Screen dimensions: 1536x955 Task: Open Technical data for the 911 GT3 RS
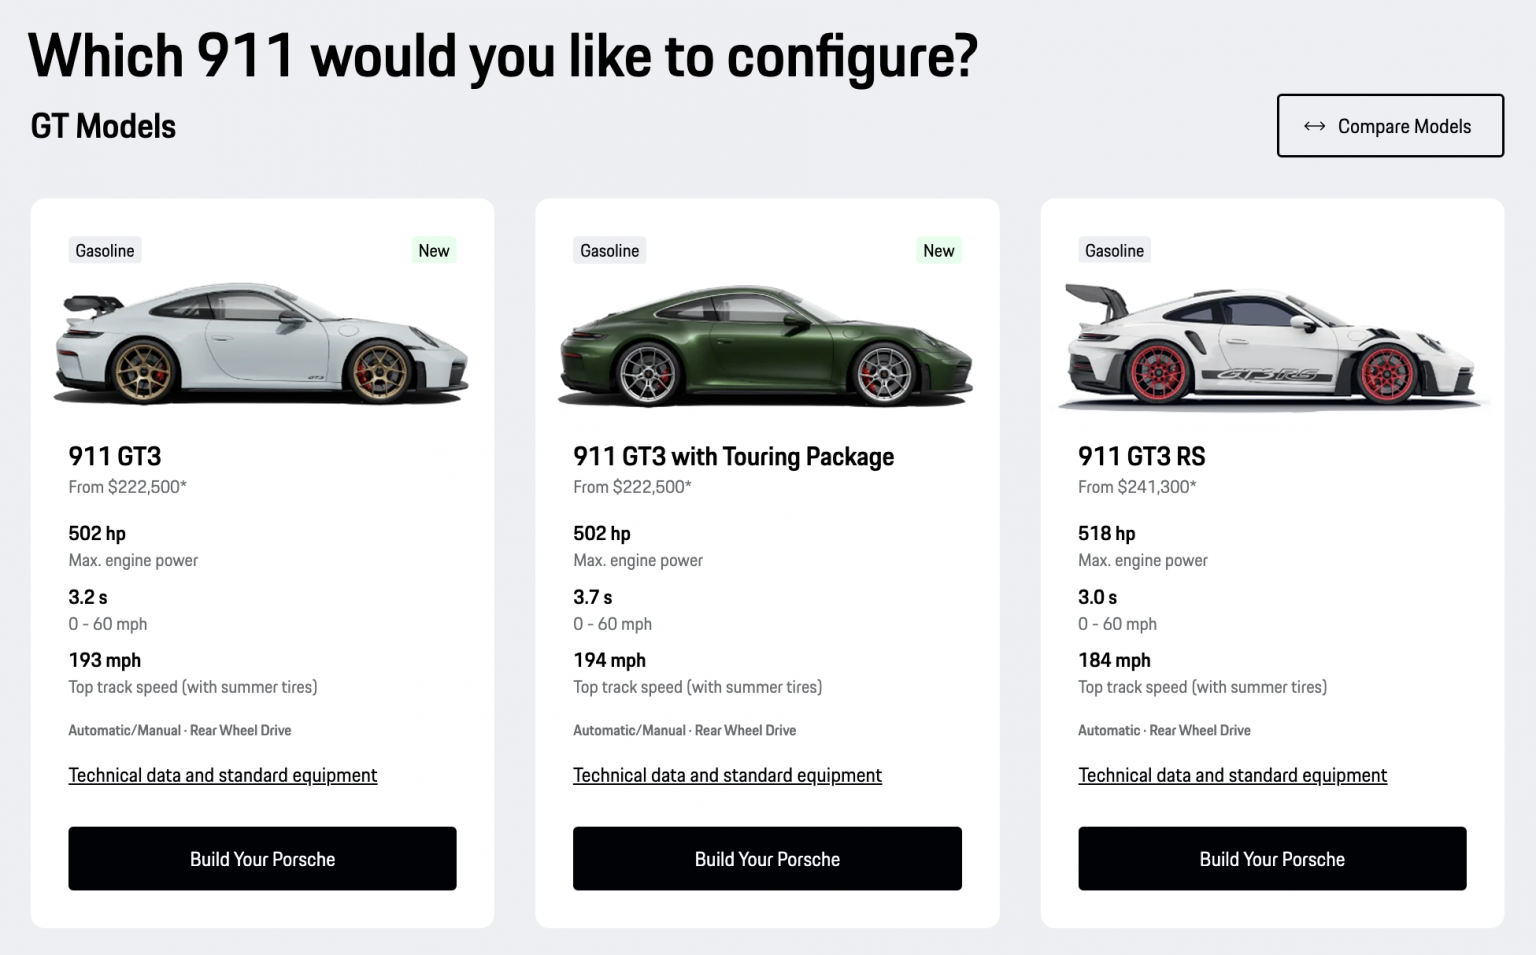tap(1232, 775)
